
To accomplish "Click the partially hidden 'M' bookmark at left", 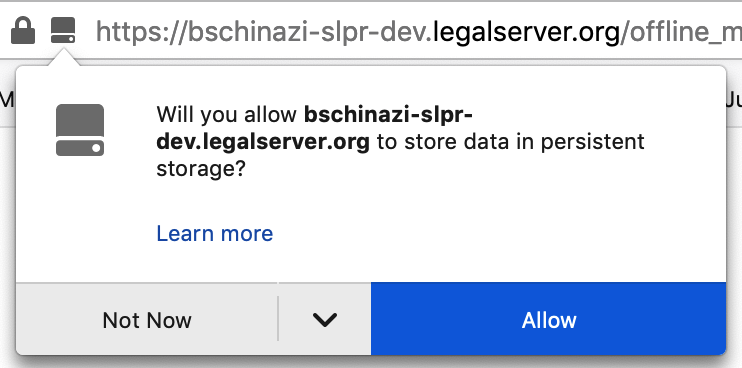I will 7,100.
